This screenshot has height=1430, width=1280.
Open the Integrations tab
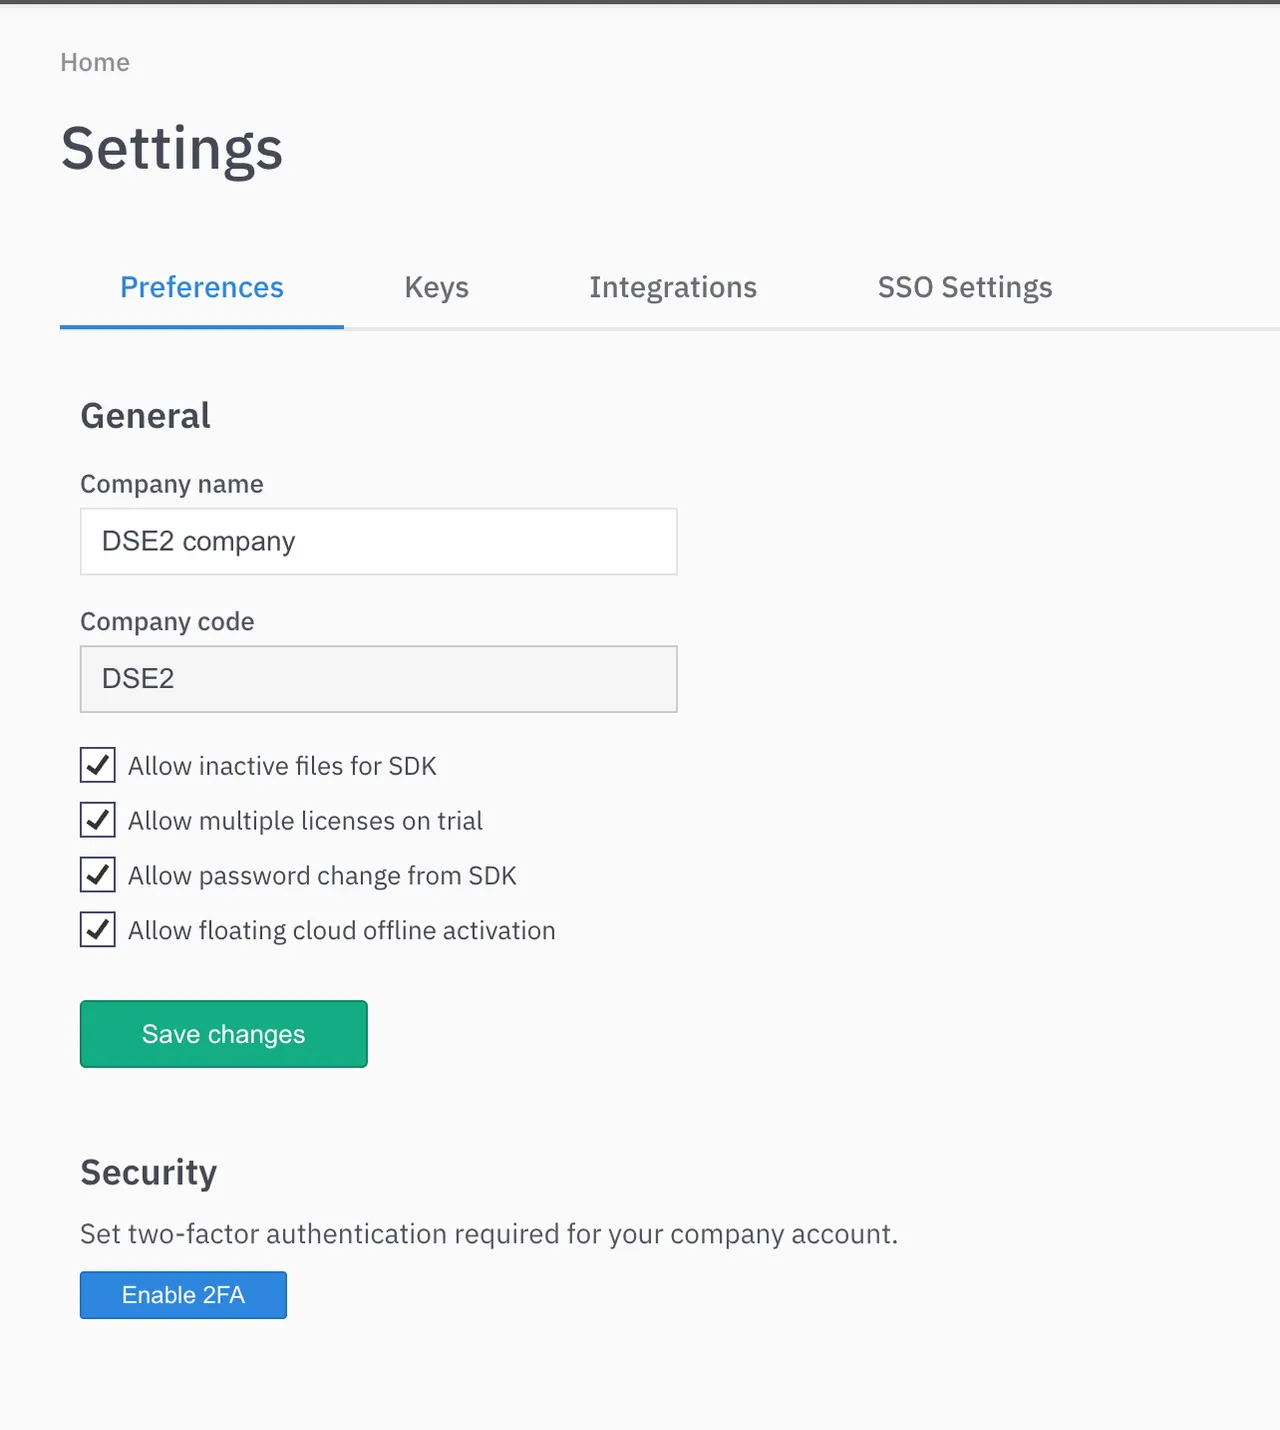click(x=673, y=287)
